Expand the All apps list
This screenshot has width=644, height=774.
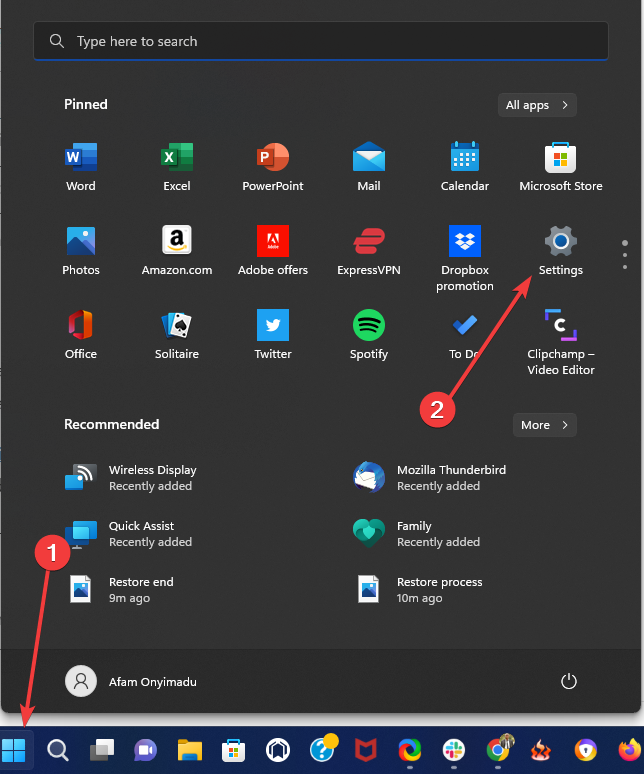point(537,105)
